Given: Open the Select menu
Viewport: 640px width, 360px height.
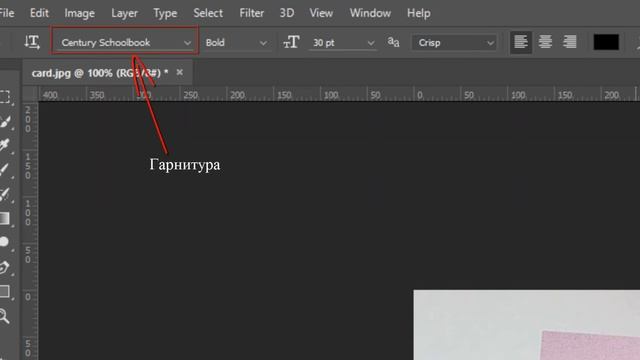Looking at the screenshot, I should [x=208, y=13].
